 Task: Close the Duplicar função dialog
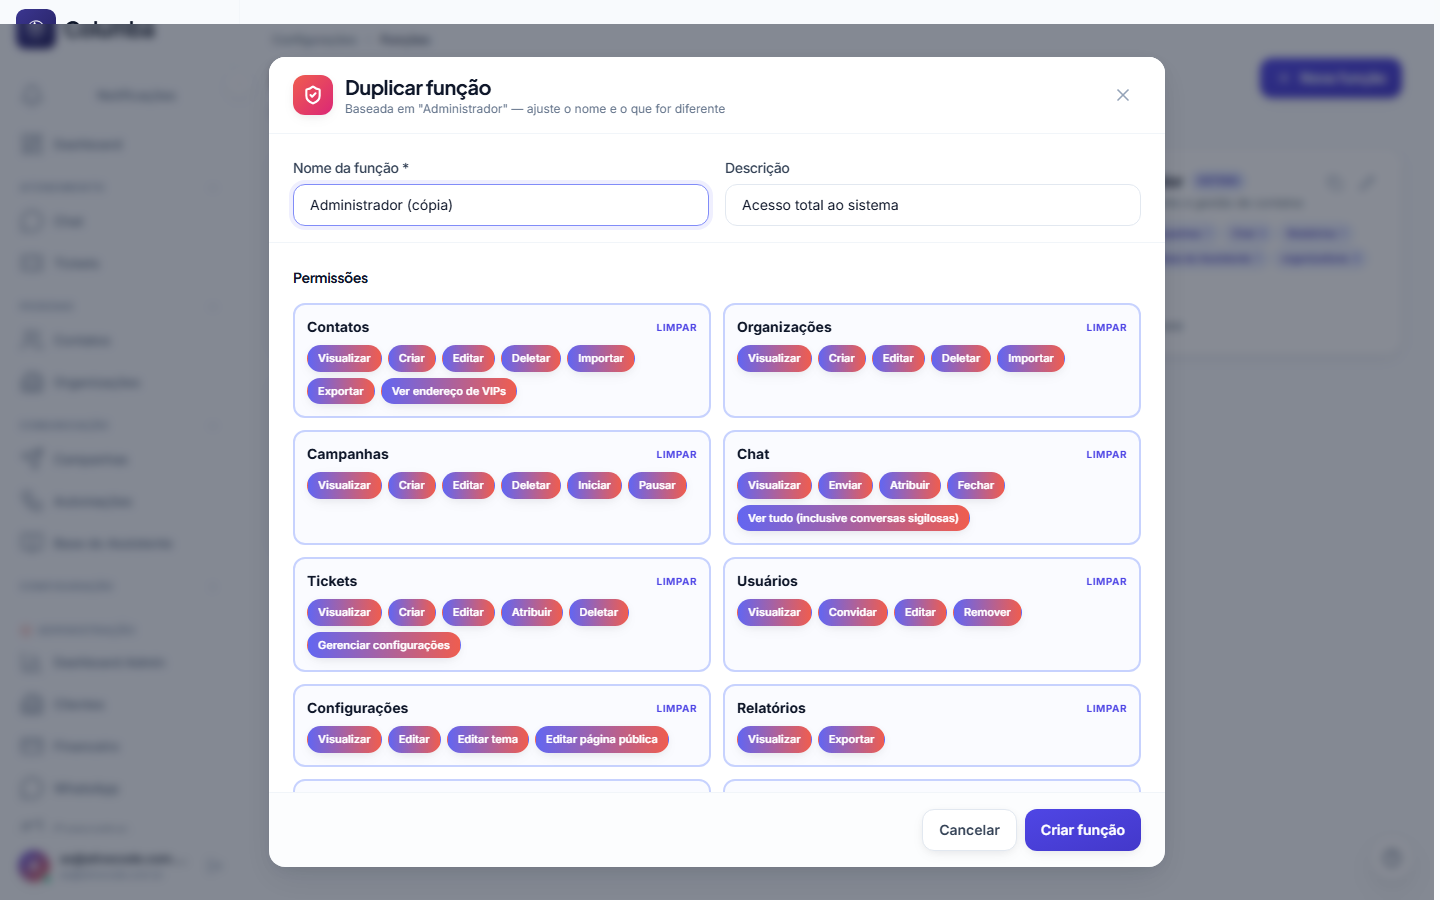[x=1123, y=95]
